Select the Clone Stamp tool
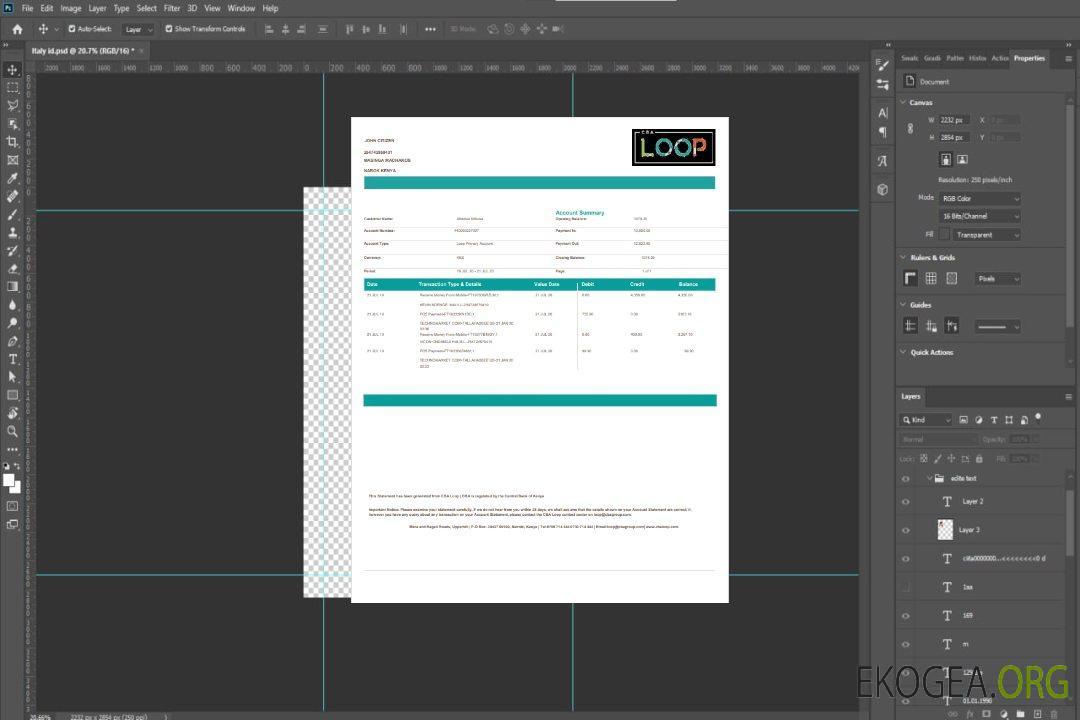The image size is (1080, 720). pyautogui.click(x=12, y=233)
